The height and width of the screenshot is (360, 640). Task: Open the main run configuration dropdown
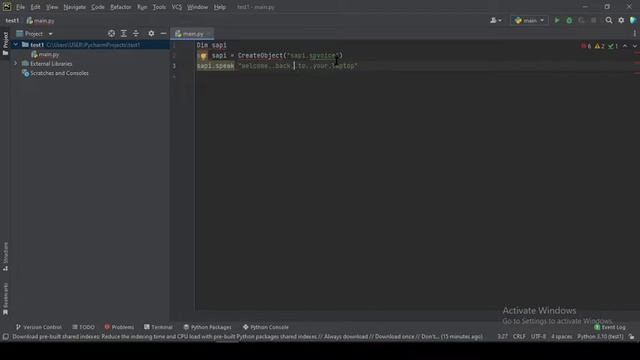coord(529,20)
